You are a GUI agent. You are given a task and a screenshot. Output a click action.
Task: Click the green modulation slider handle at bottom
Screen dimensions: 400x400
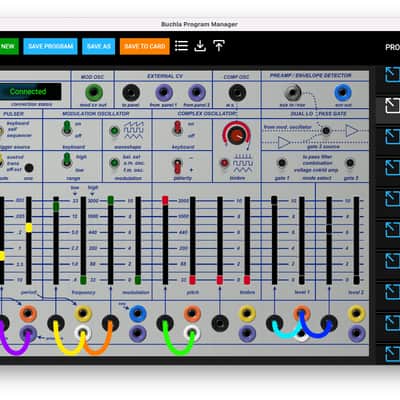click(138, 280)
